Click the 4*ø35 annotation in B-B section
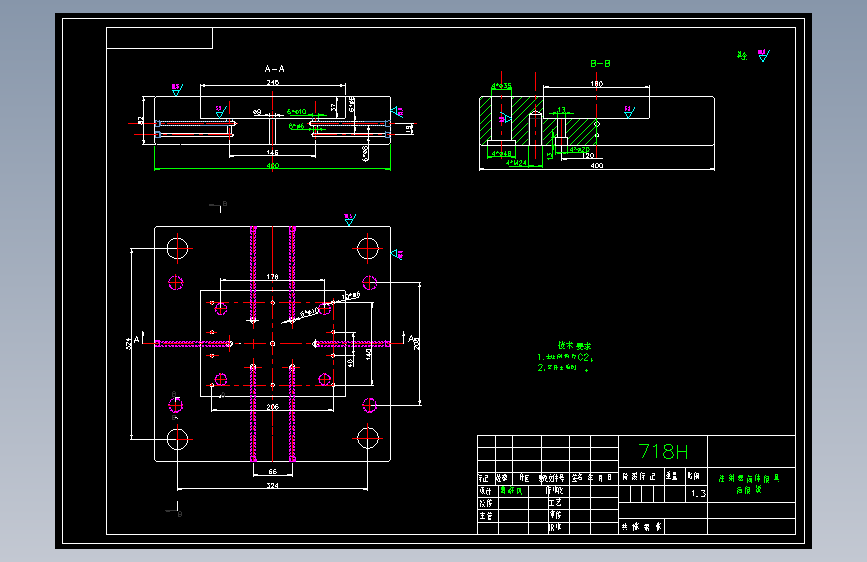The width and height of the screenshot is (867, 562). coord(501,86)
